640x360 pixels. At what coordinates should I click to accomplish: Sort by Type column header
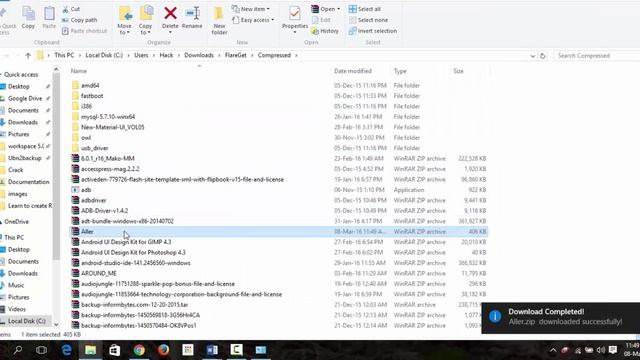(400, 71)
